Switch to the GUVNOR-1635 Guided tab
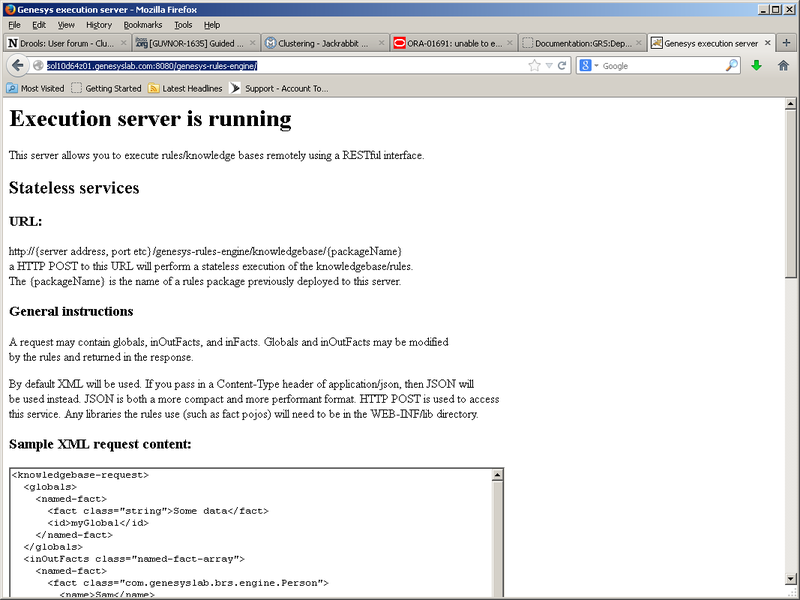This screenshot has height=600, width=800. tap(196, 43)
